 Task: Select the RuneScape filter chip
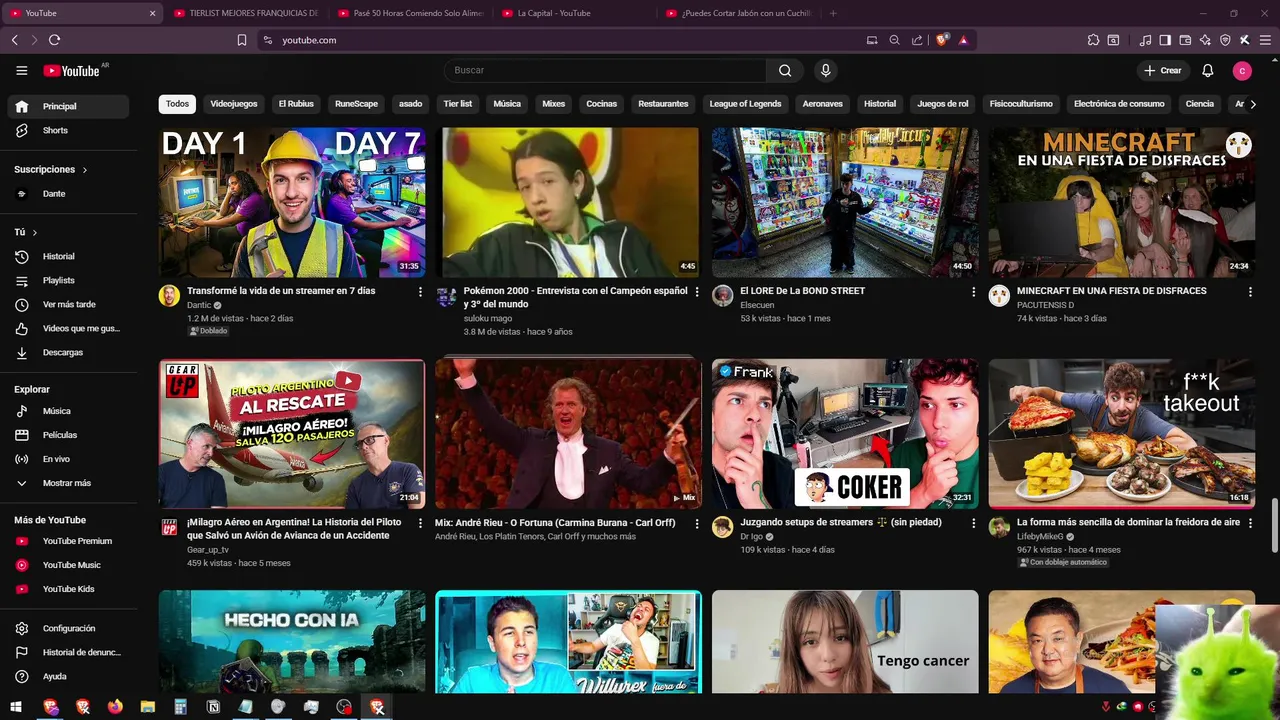pyautogui.click(x=356, y=104)
